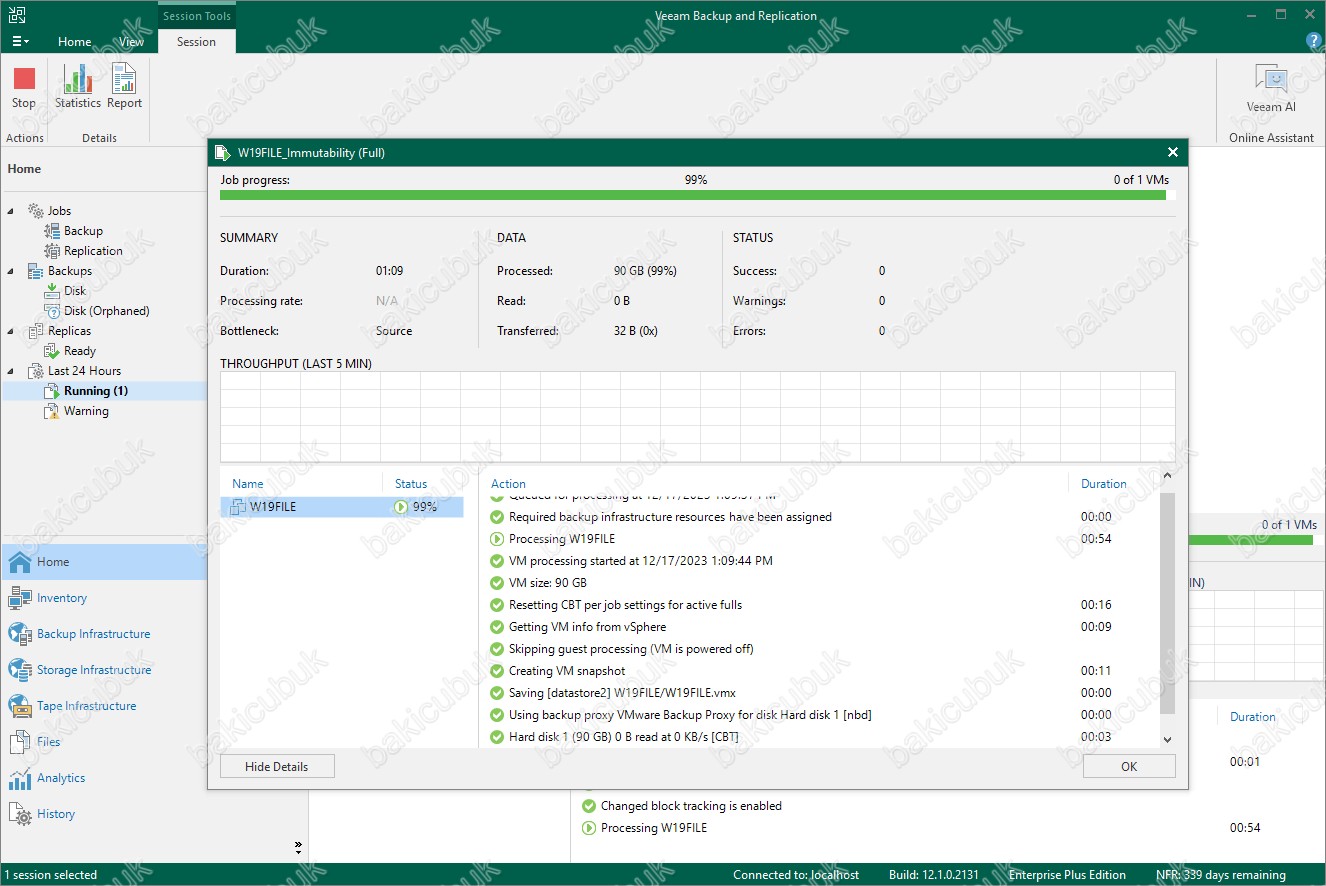The width and height of the screenshot is (1326, 886).
Task: Click dialog Duration column header
Action: point(1104,484)
